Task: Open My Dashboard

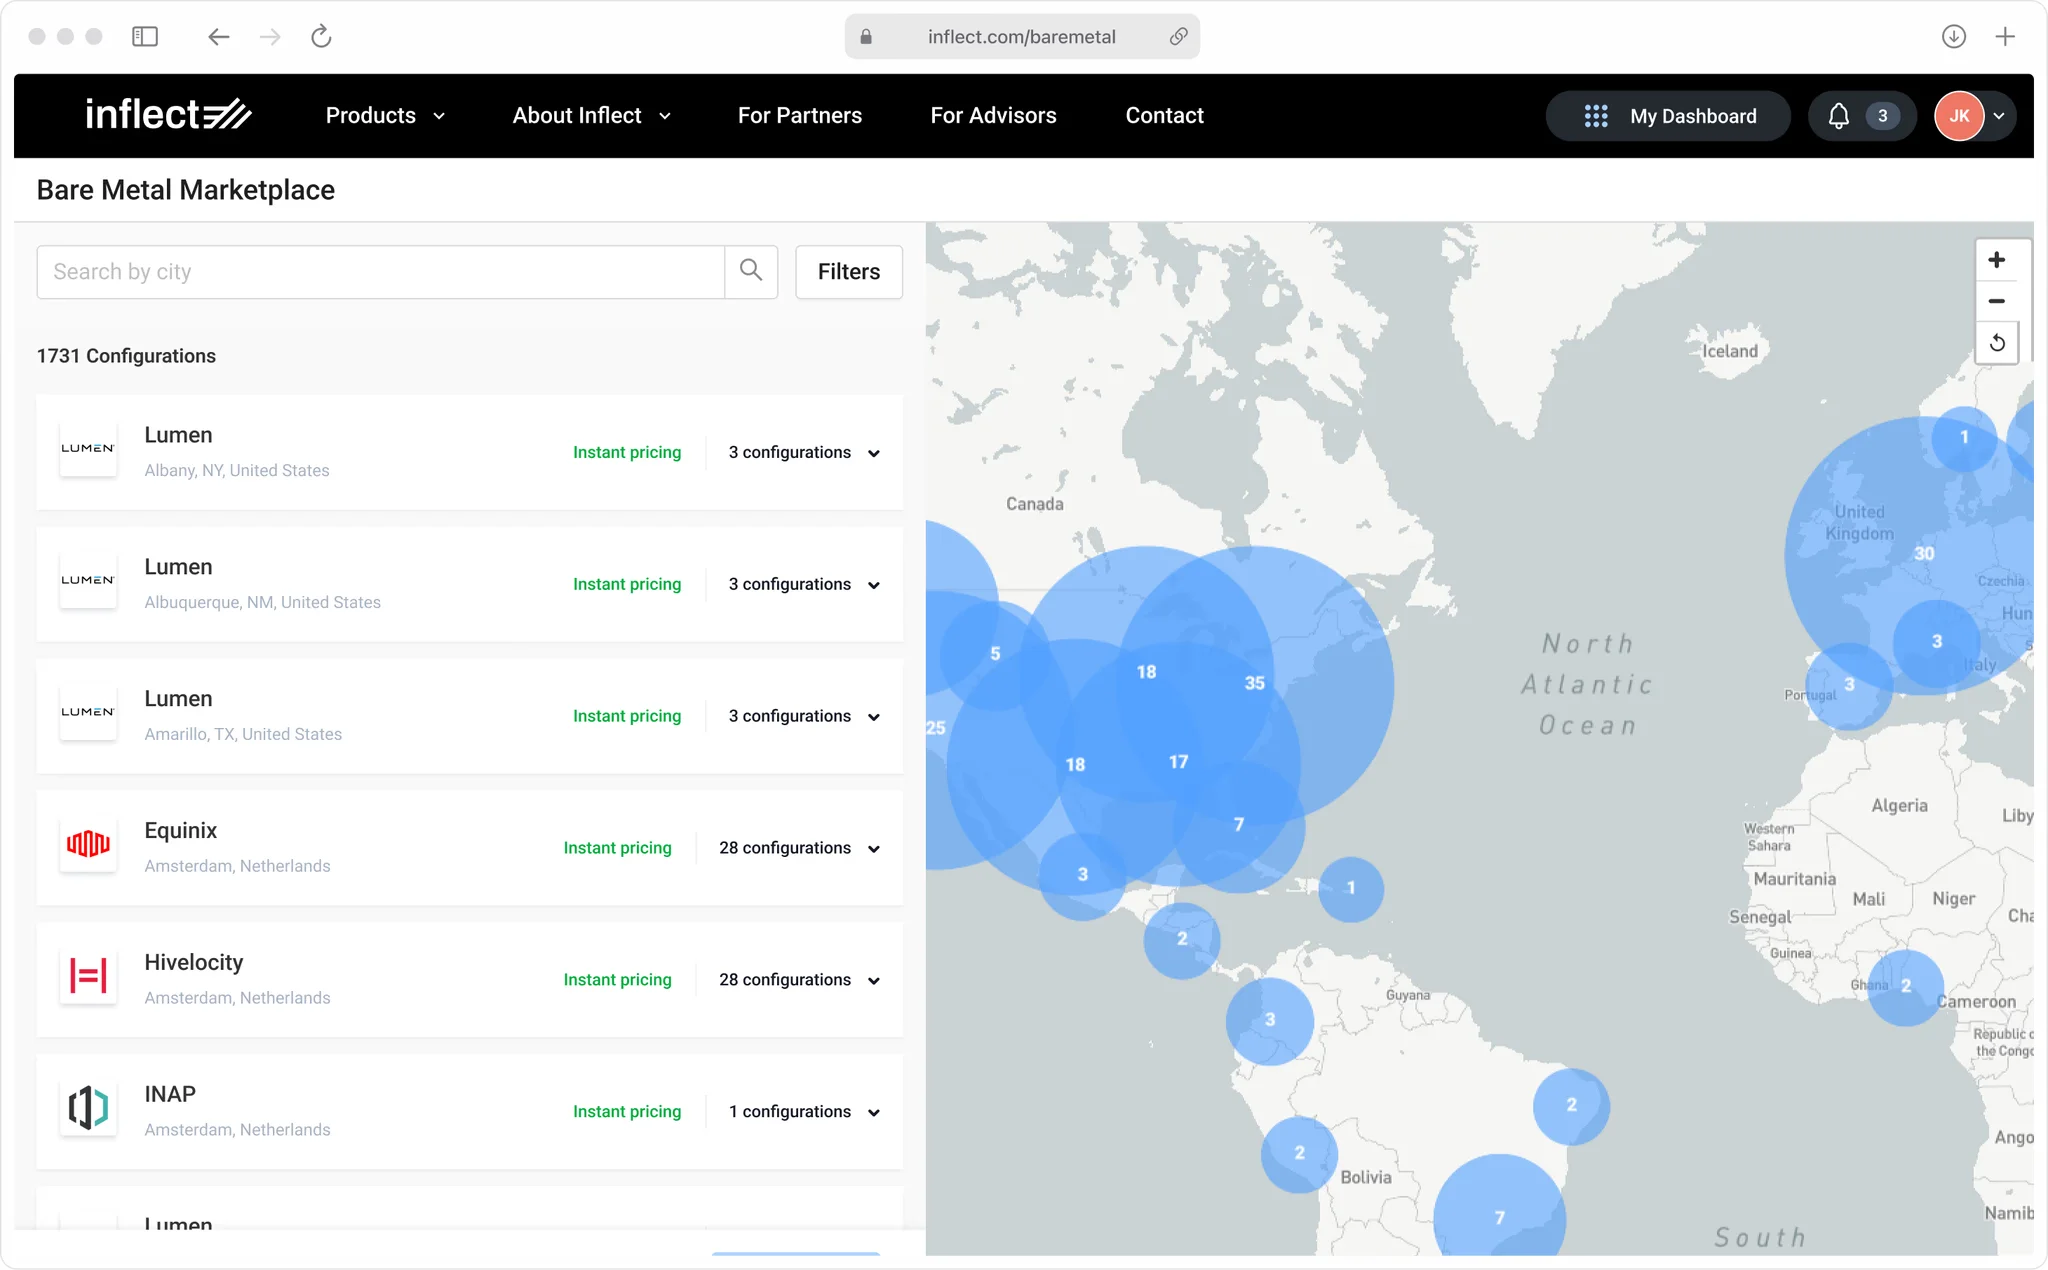Action: (x=1668, y=115)
